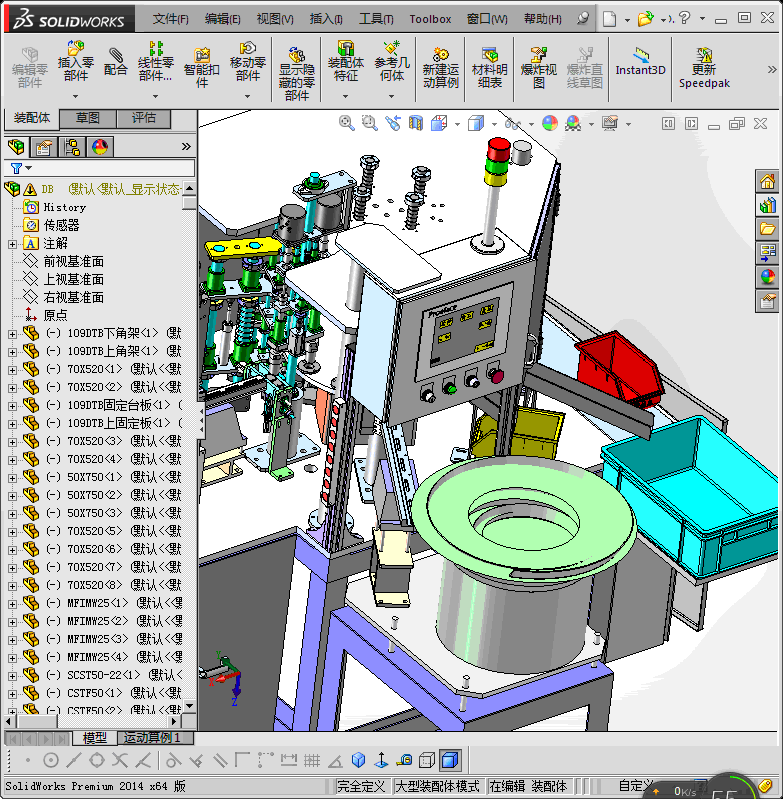Open Custom Properties icon in task pane

coord(767,301)
